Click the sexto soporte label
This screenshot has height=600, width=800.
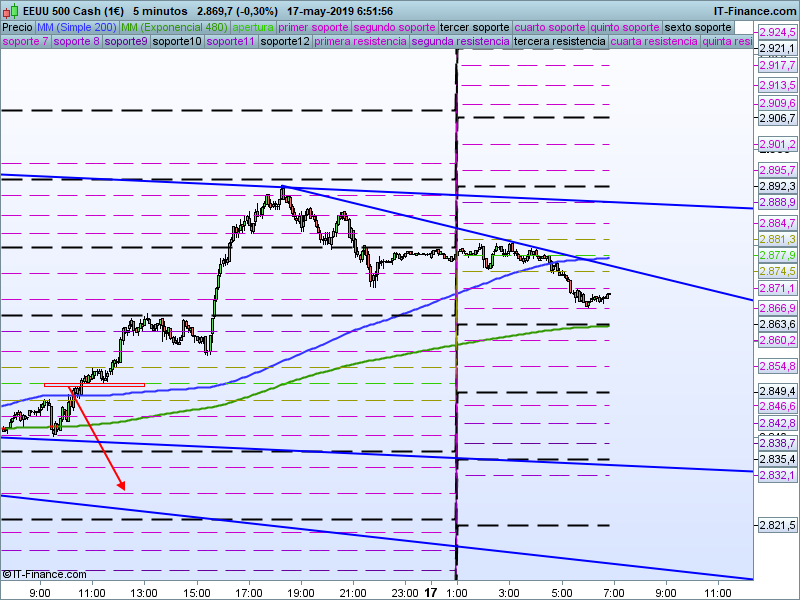[x=697, y=28]
